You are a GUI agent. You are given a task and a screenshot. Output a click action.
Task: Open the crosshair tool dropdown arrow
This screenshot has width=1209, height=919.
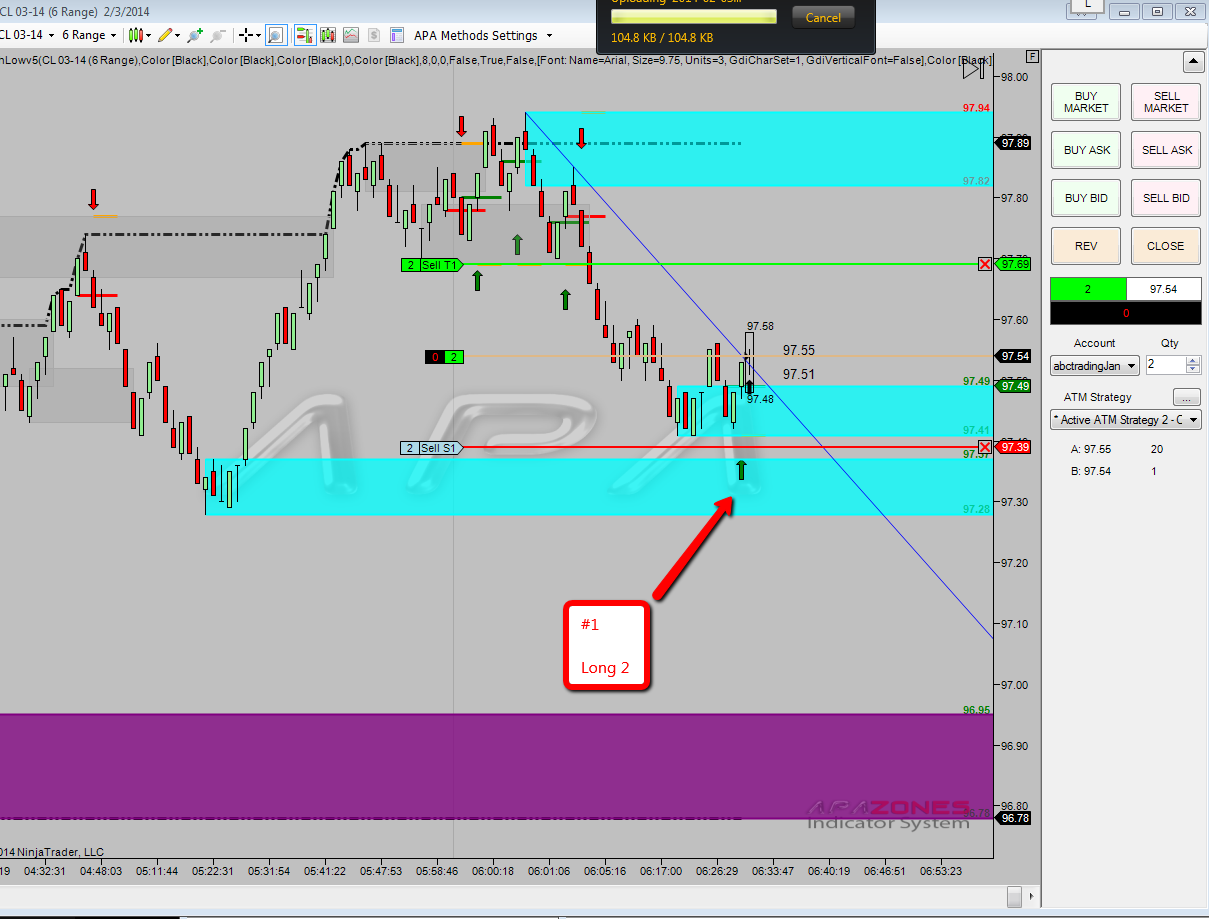pyautogui.click(x=258, y=35)
